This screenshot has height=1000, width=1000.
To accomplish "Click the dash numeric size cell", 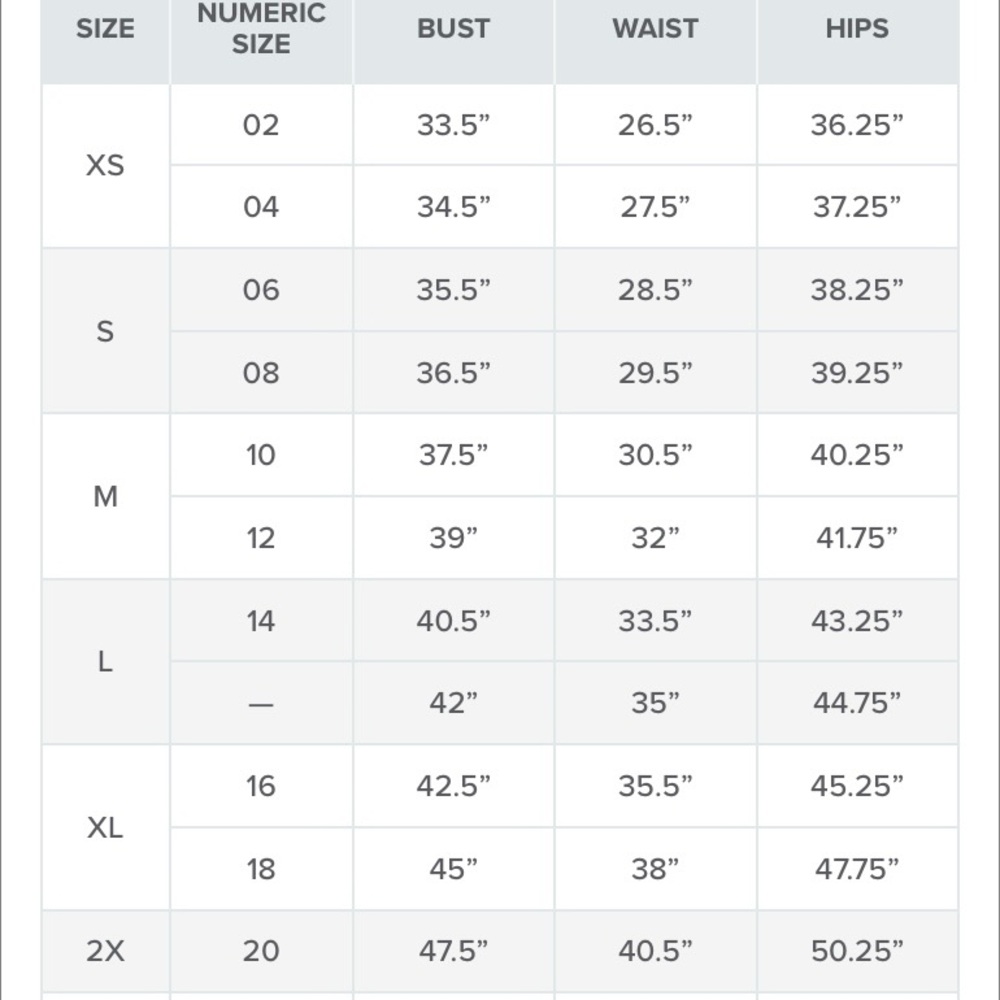I will coord(261,703).
